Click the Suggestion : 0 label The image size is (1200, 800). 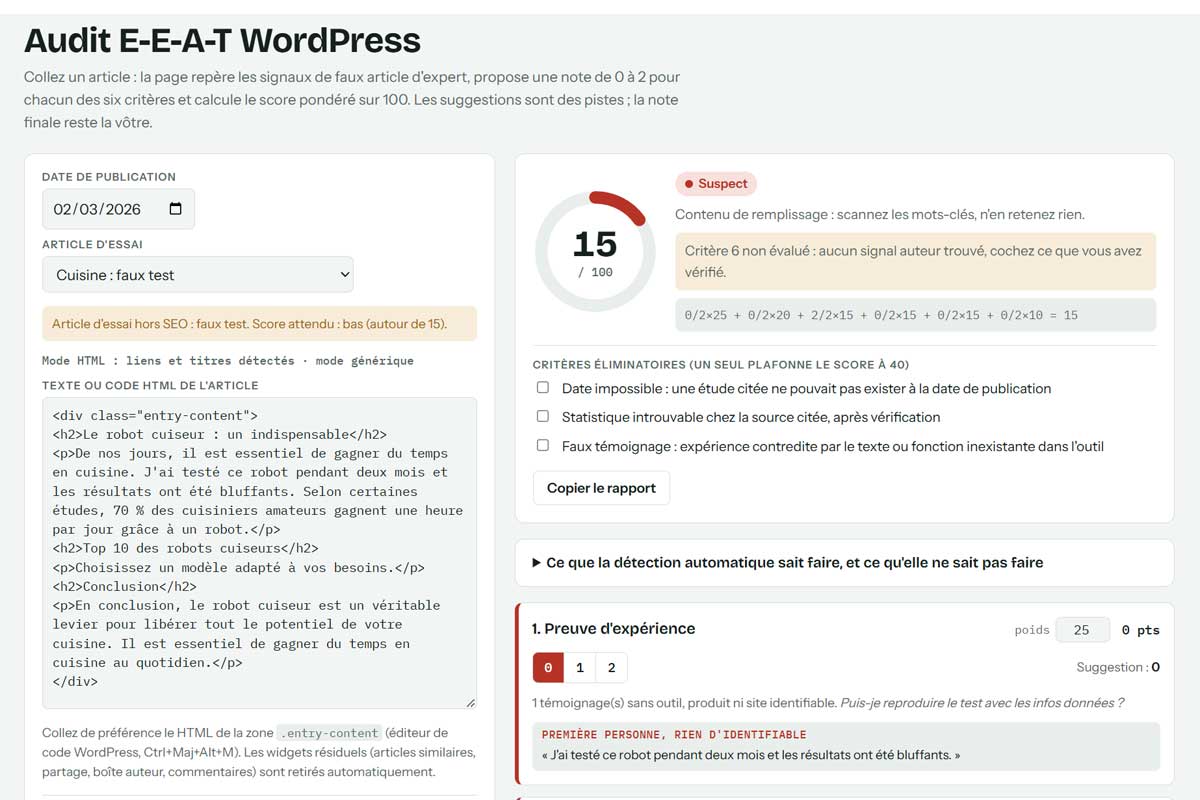pos(1118,667)
